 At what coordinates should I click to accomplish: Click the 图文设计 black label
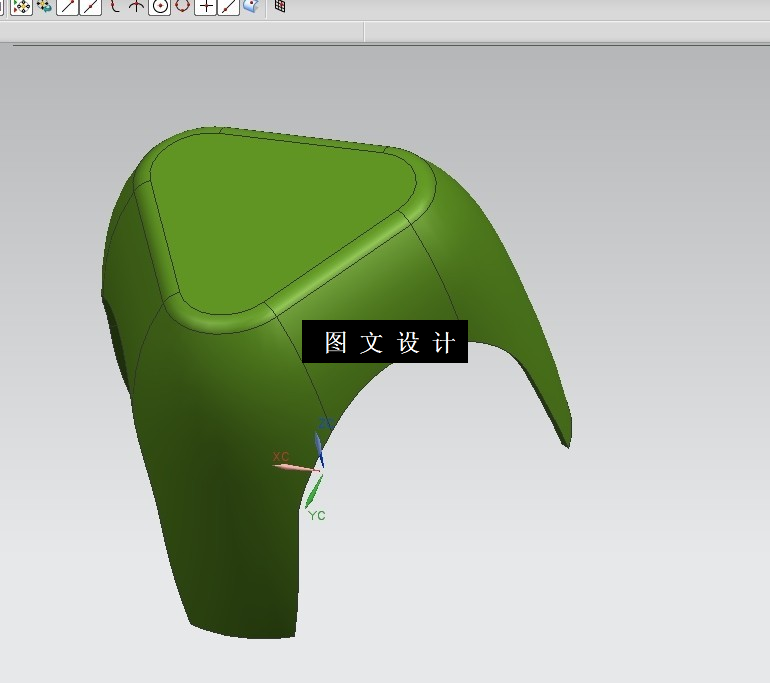point(385,342)
